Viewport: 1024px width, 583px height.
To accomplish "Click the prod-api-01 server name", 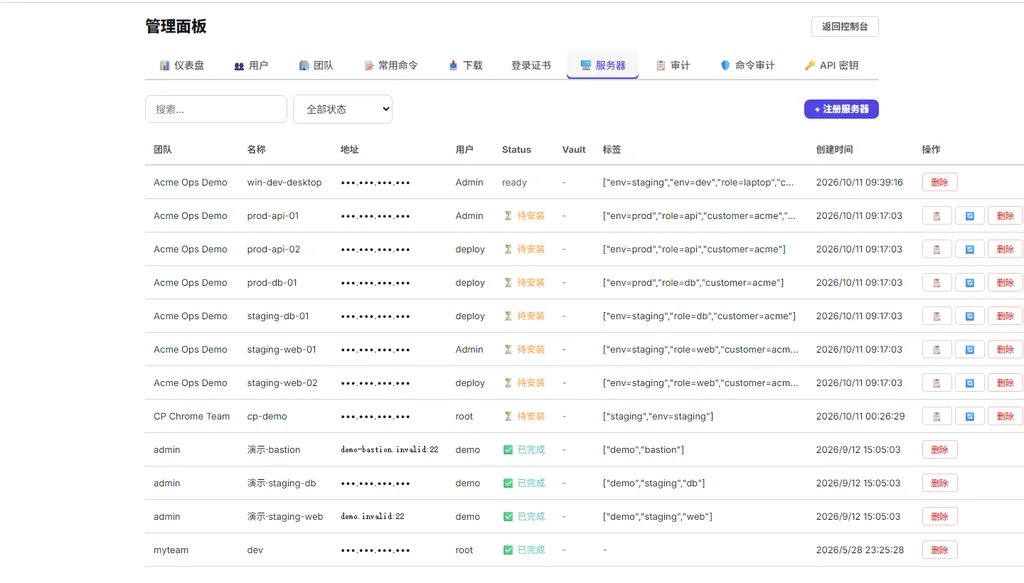I will click(x=273, y=215).
